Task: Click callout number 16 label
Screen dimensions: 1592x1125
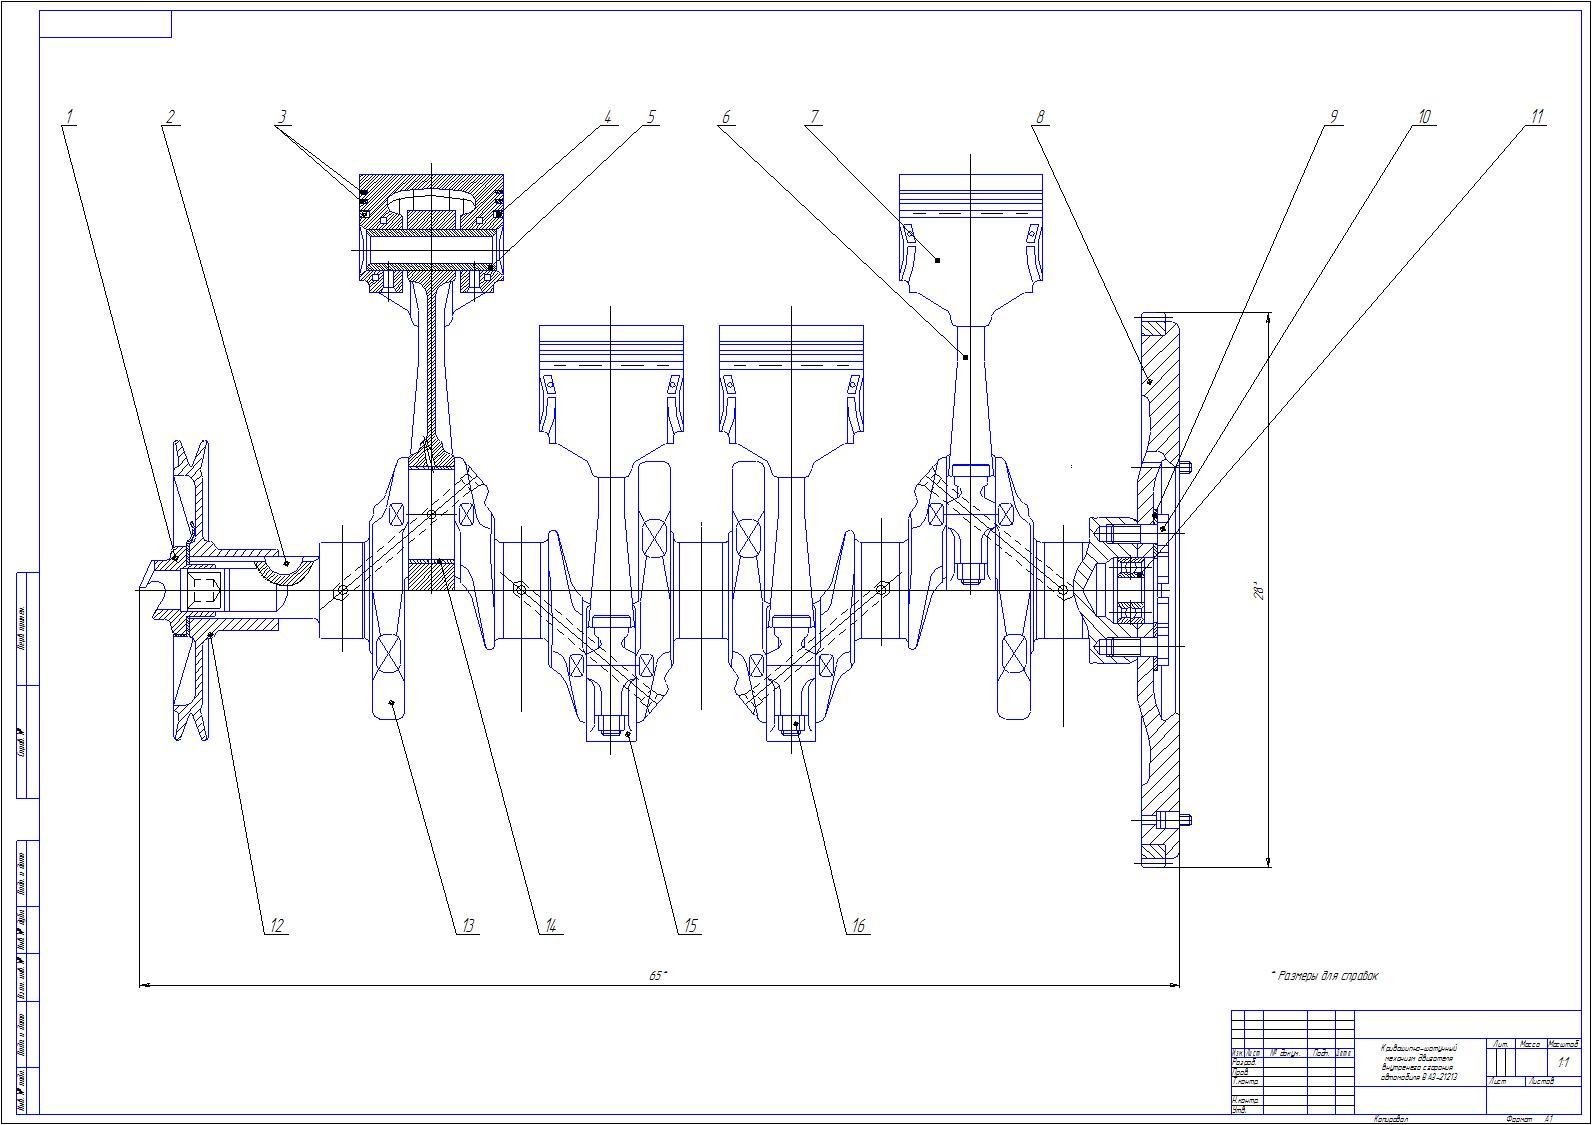Action: tap(857, 926)
